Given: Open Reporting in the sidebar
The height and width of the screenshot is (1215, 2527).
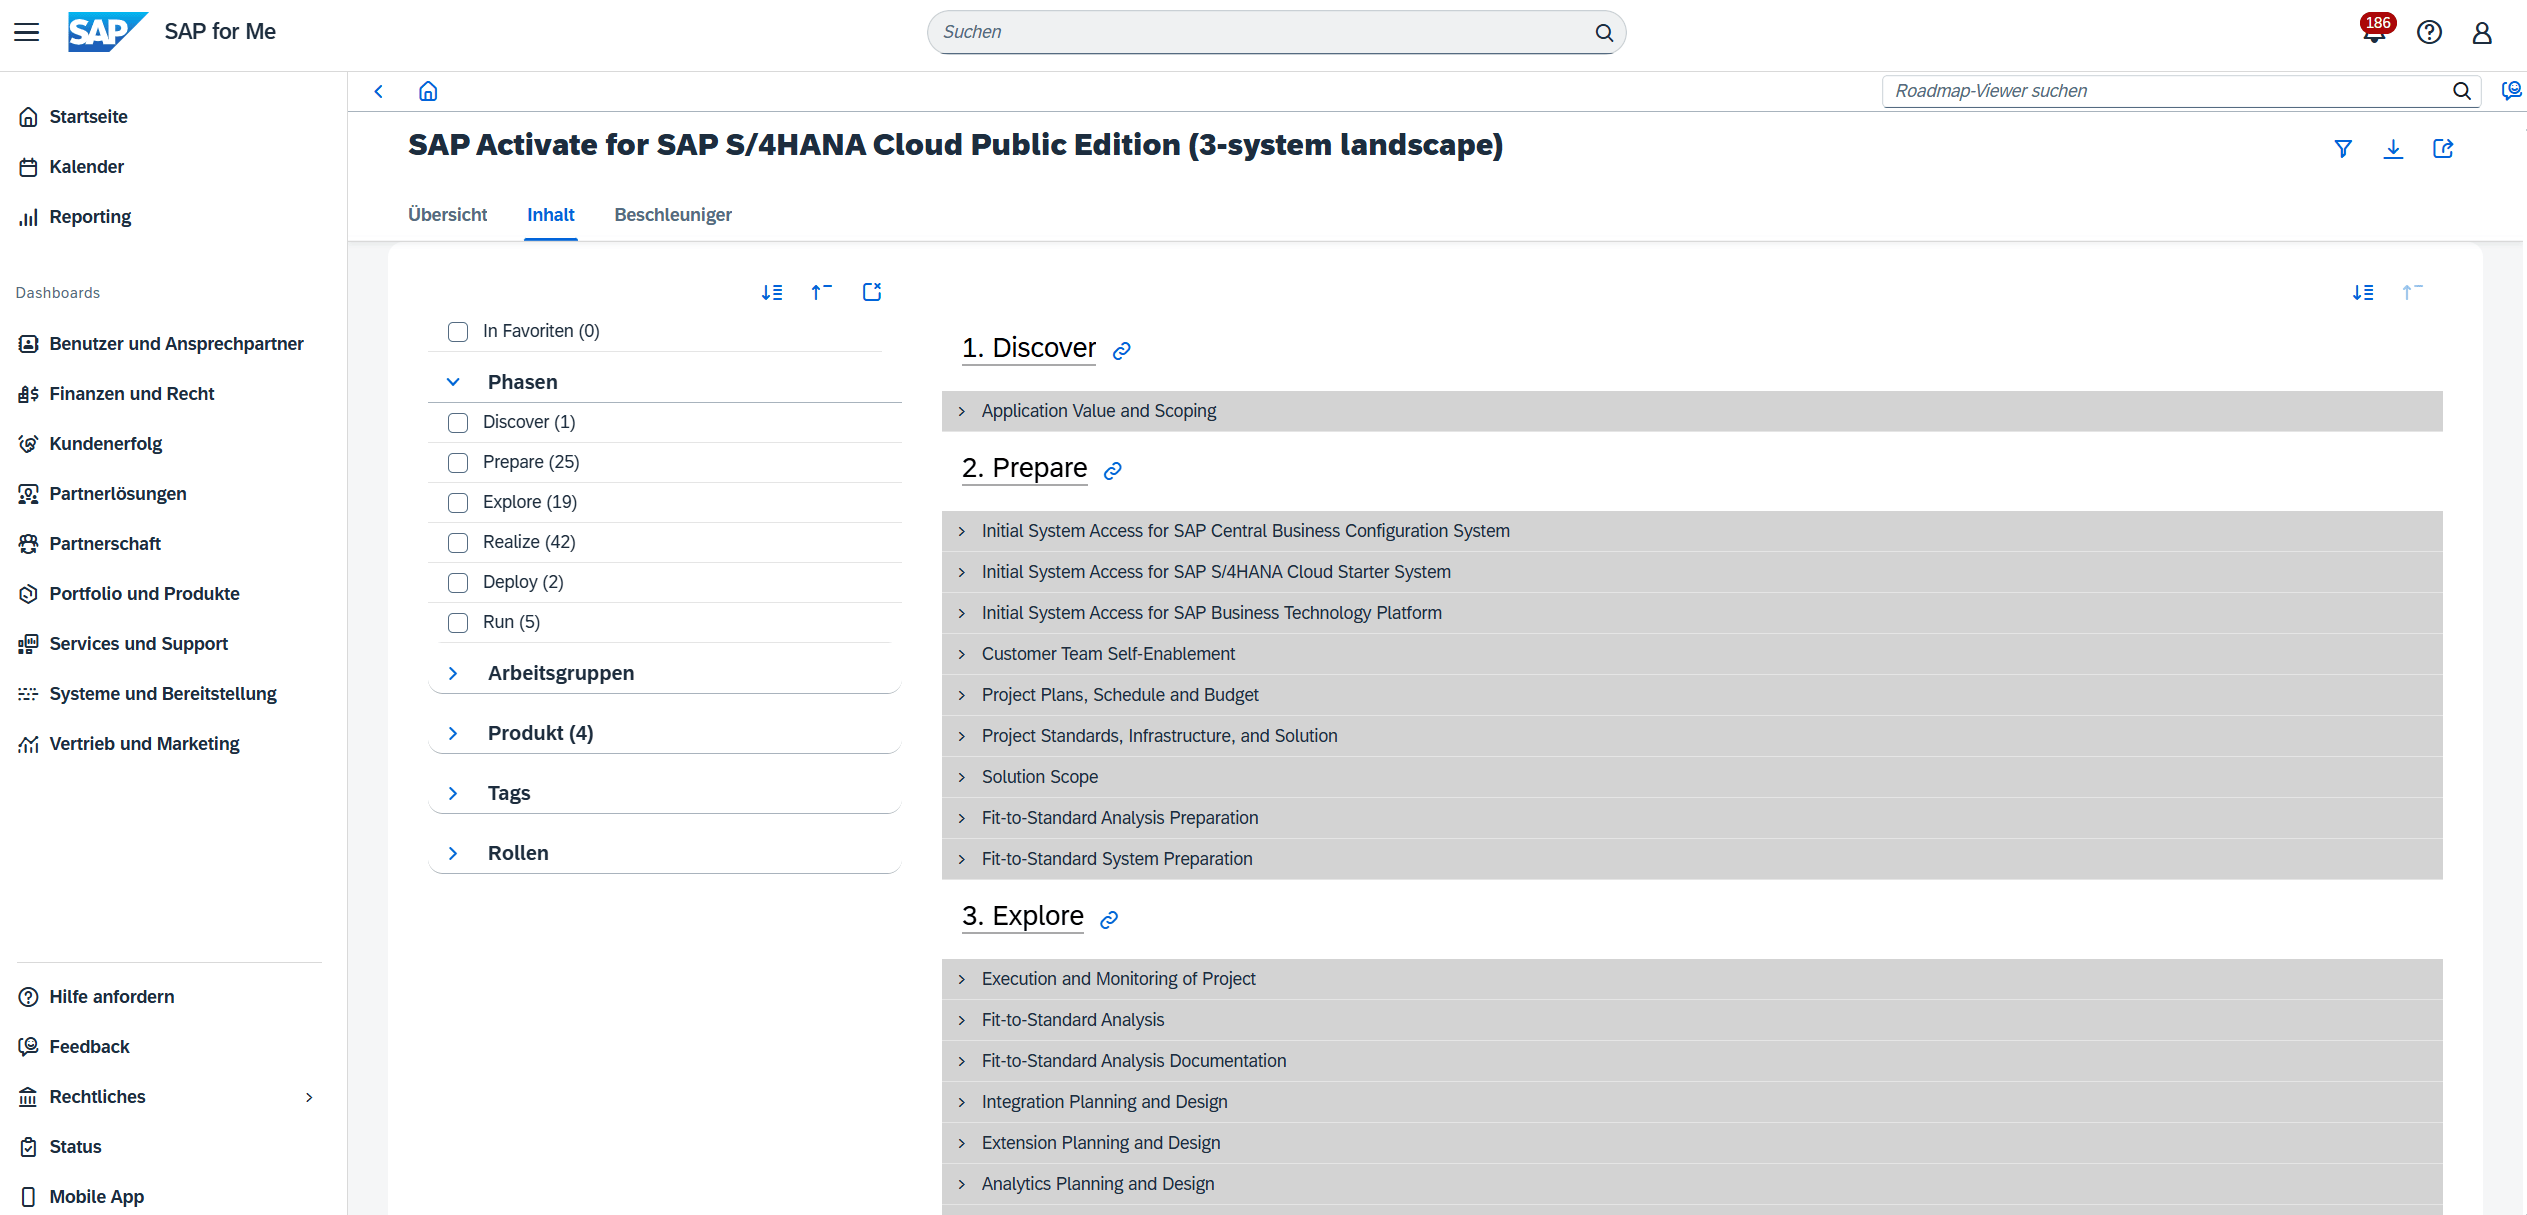Looking at the screenshot, I should tap(90, 217).
